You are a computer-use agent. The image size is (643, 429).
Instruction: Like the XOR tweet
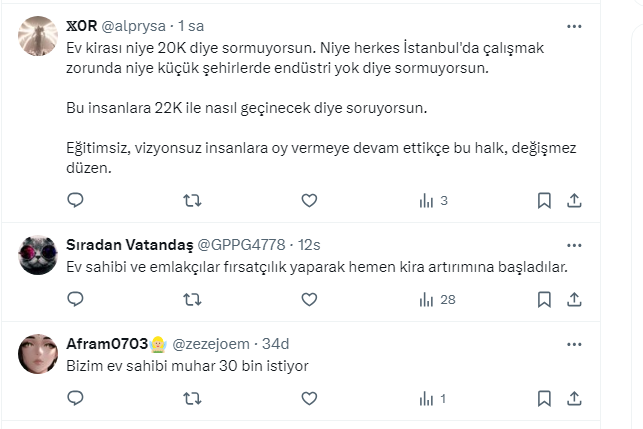click(x=309, y=200)
